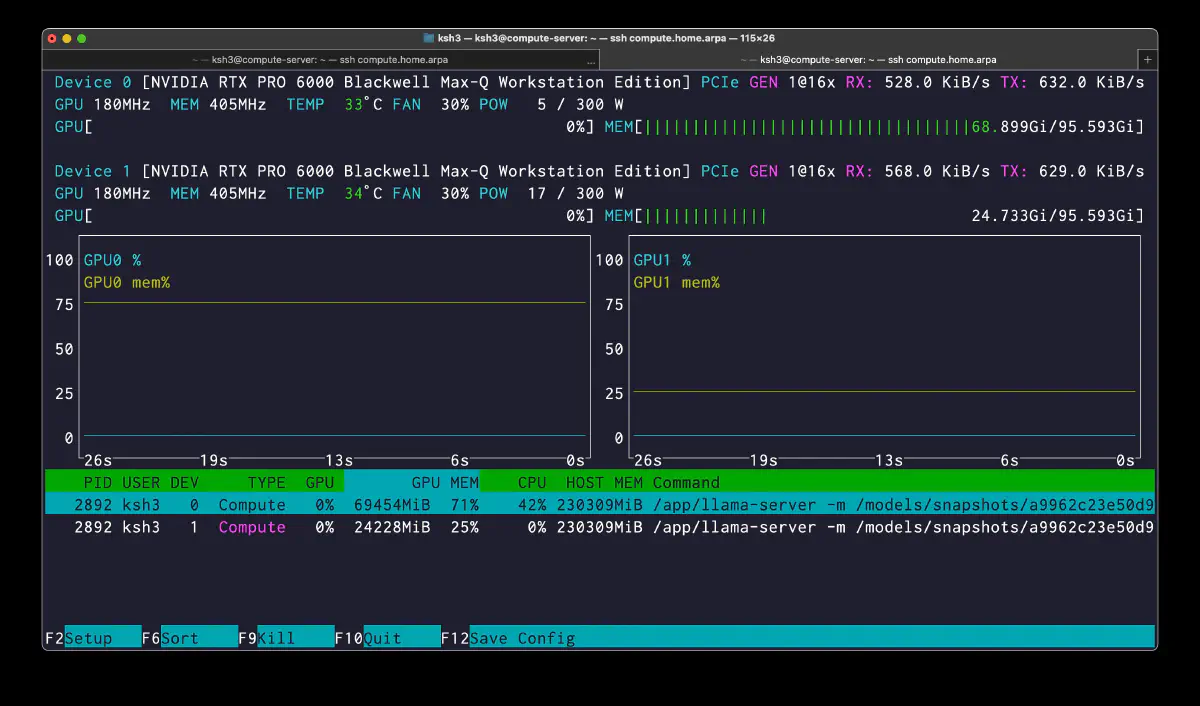Screen dimensions: 1200x706
Task: Click the "25%" memory percentage cell
Action: [464, 527]
